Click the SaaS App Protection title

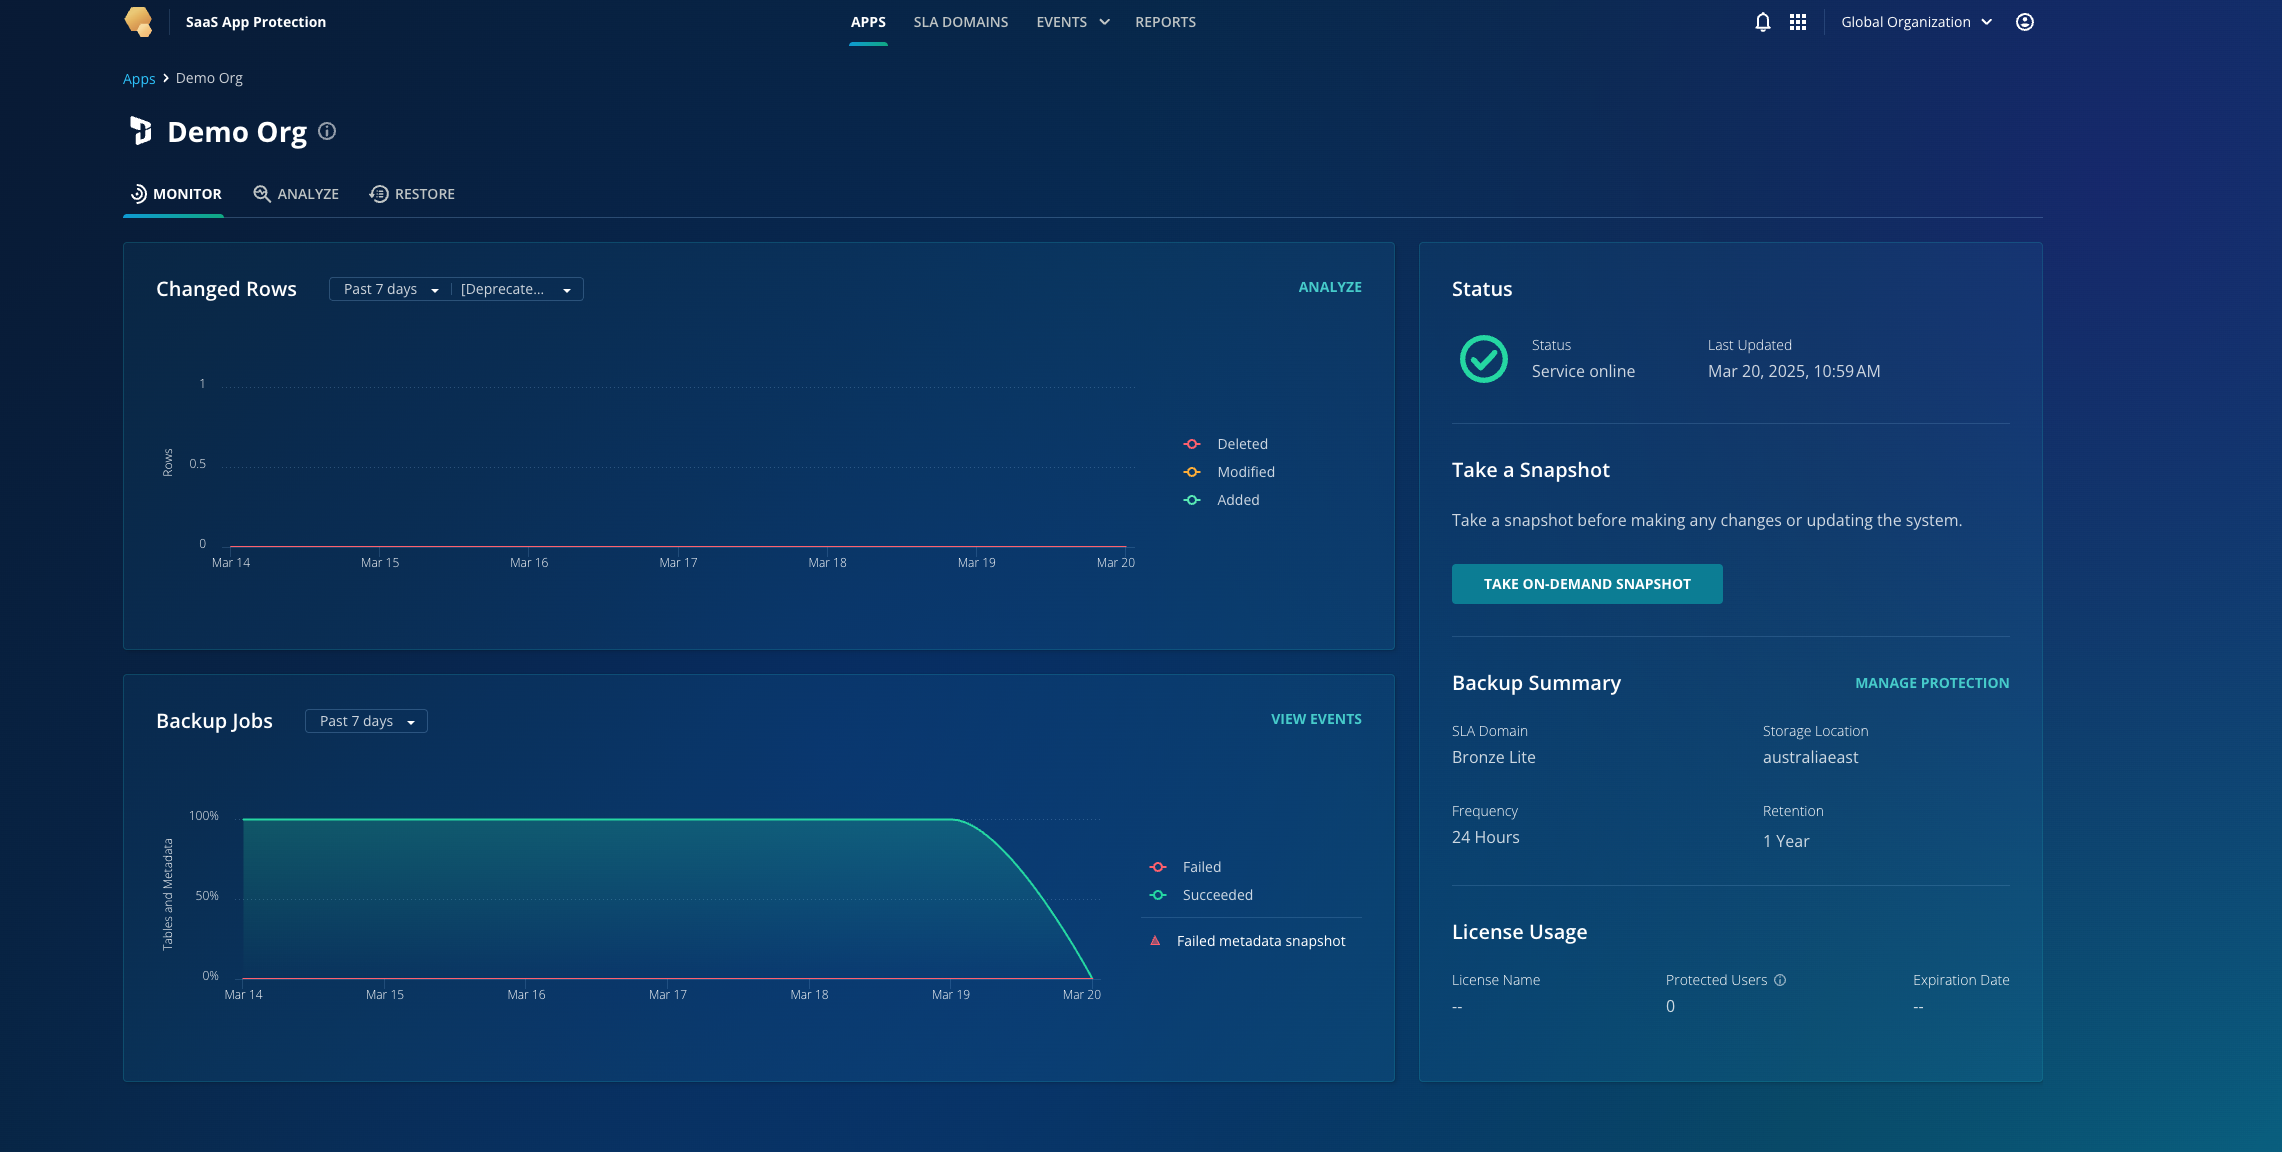pos(256,22)
